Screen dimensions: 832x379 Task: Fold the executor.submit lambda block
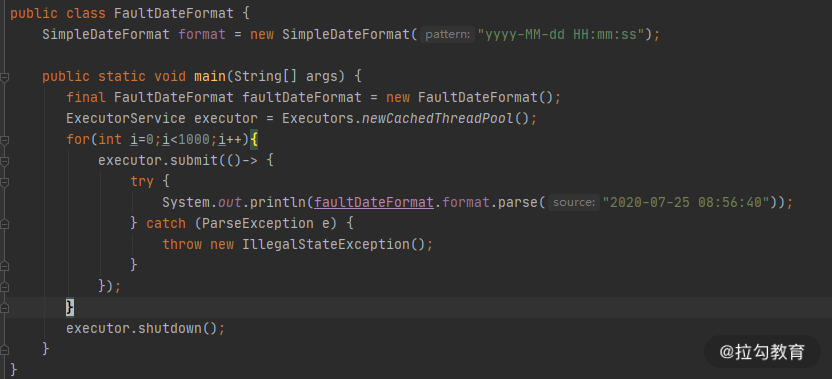coord(4,161)
